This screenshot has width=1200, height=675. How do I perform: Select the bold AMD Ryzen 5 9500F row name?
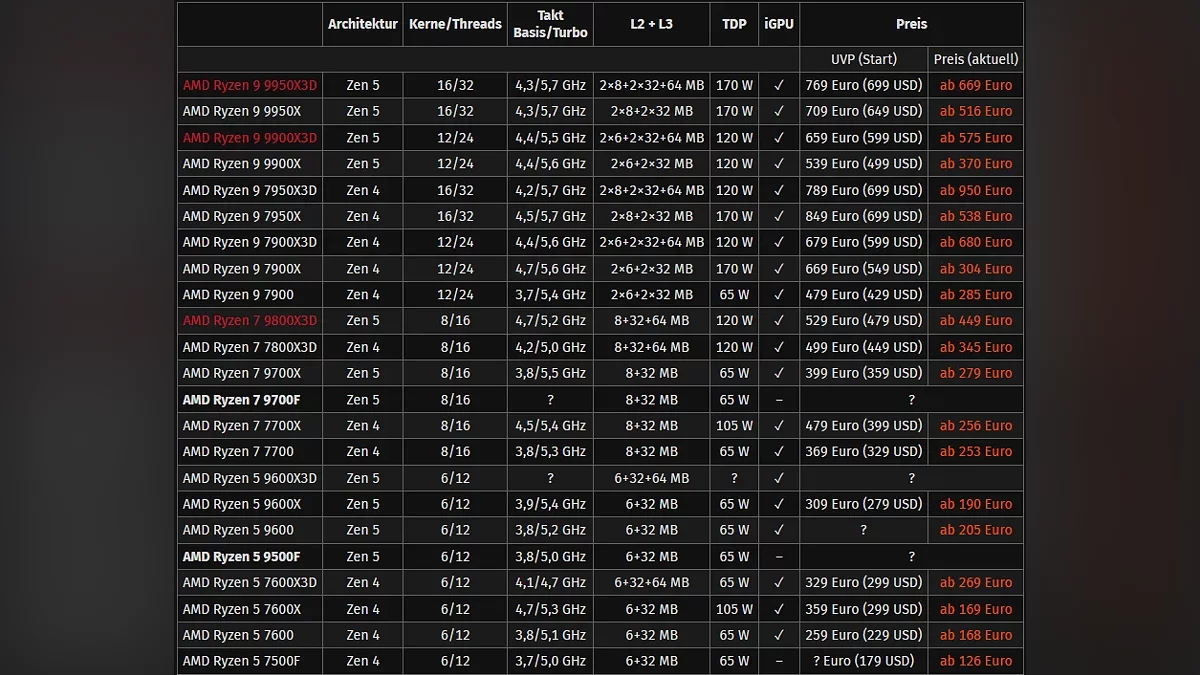coord(241,557)
